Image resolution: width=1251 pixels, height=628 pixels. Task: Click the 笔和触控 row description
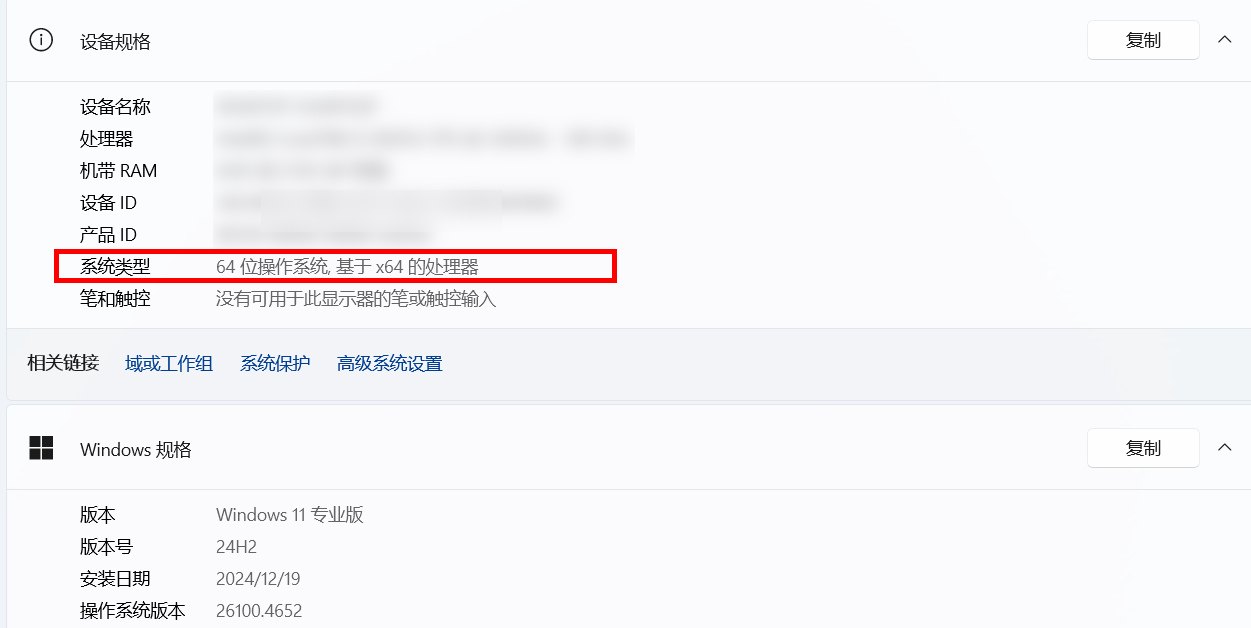click(356, 299)
